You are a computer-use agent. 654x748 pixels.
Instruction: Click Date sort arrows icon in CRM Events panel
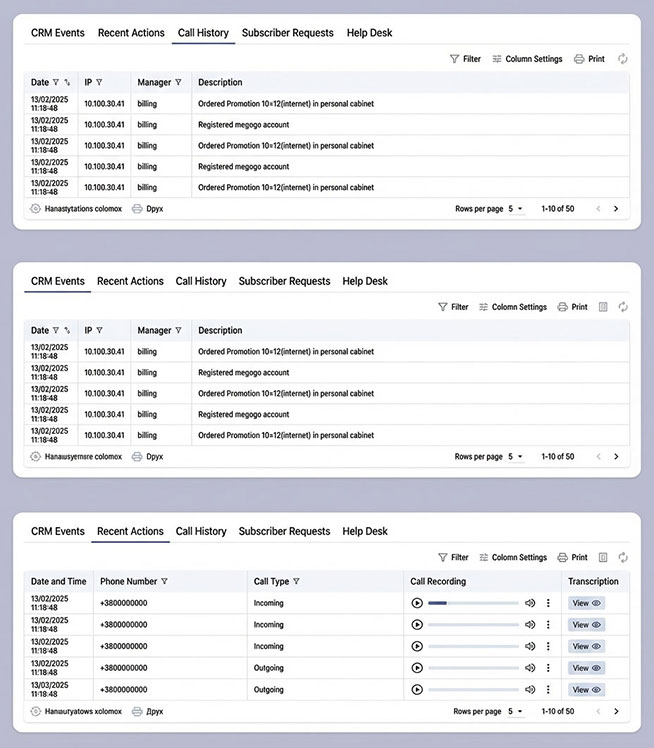click(67, 330)
